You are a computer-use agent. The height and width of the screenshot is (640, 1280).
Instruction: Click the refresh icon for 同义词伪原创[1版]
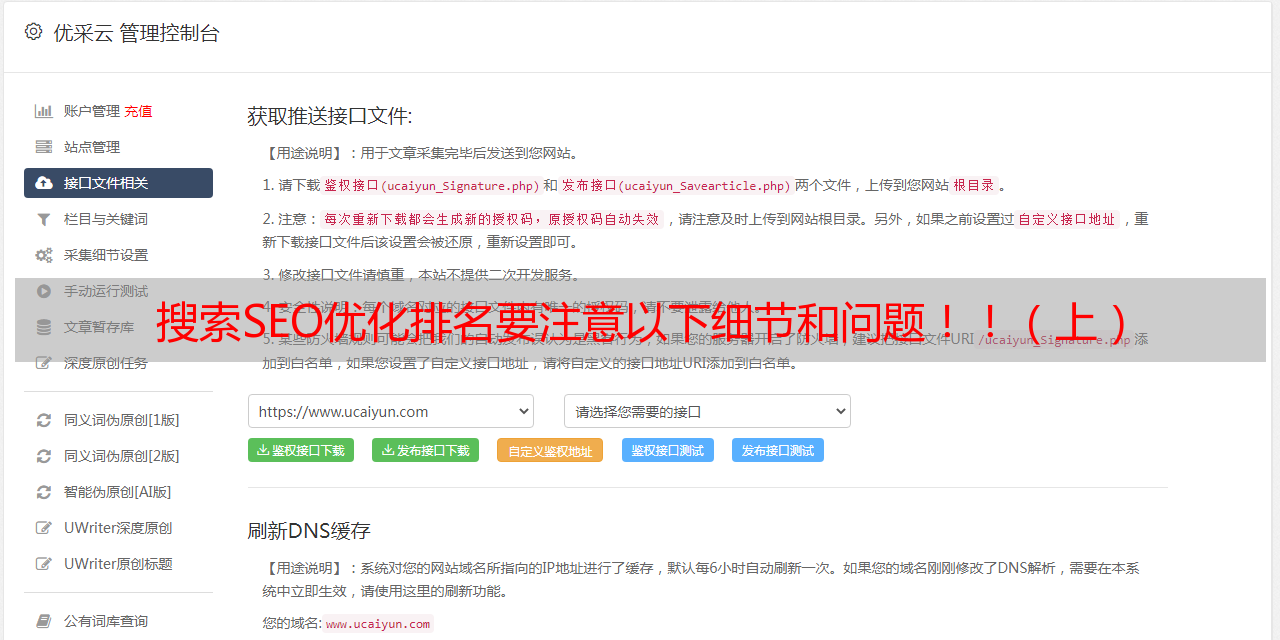point(44,420)
